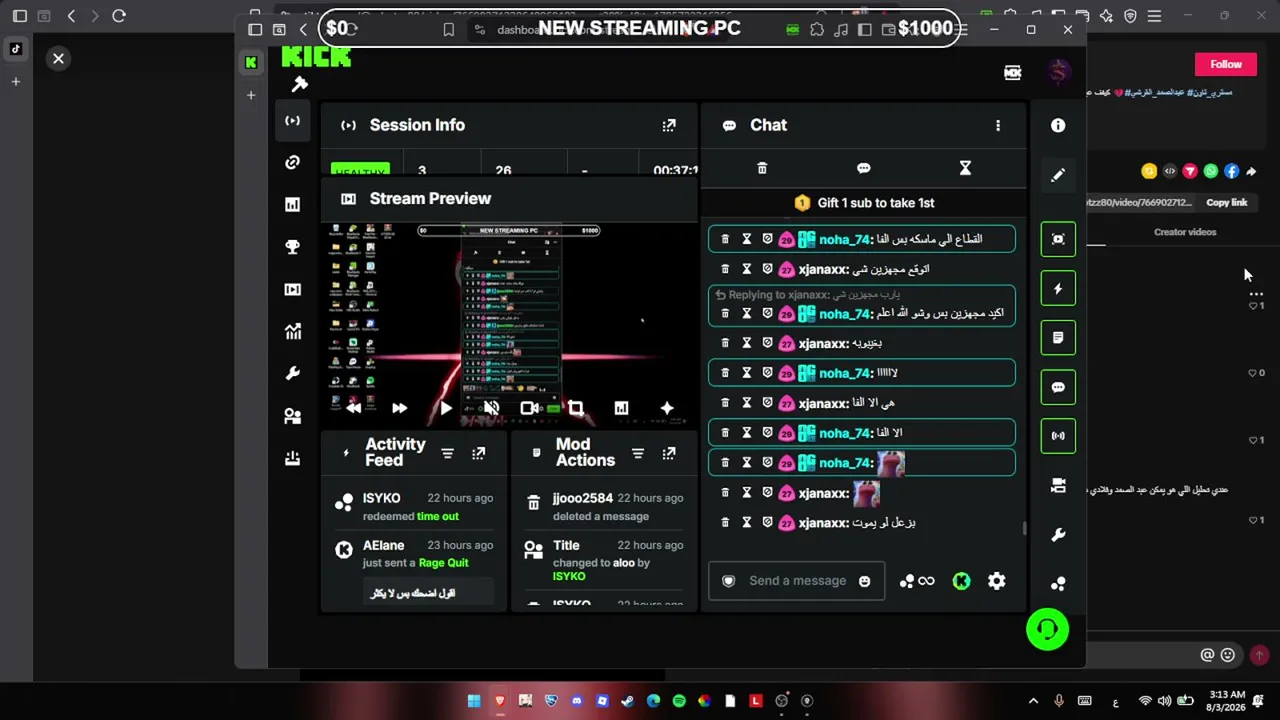The image size is (1280, 720).
Task: Open the shield mod icon on xjanaxx's last message
Action: click(x=767, y=522)
